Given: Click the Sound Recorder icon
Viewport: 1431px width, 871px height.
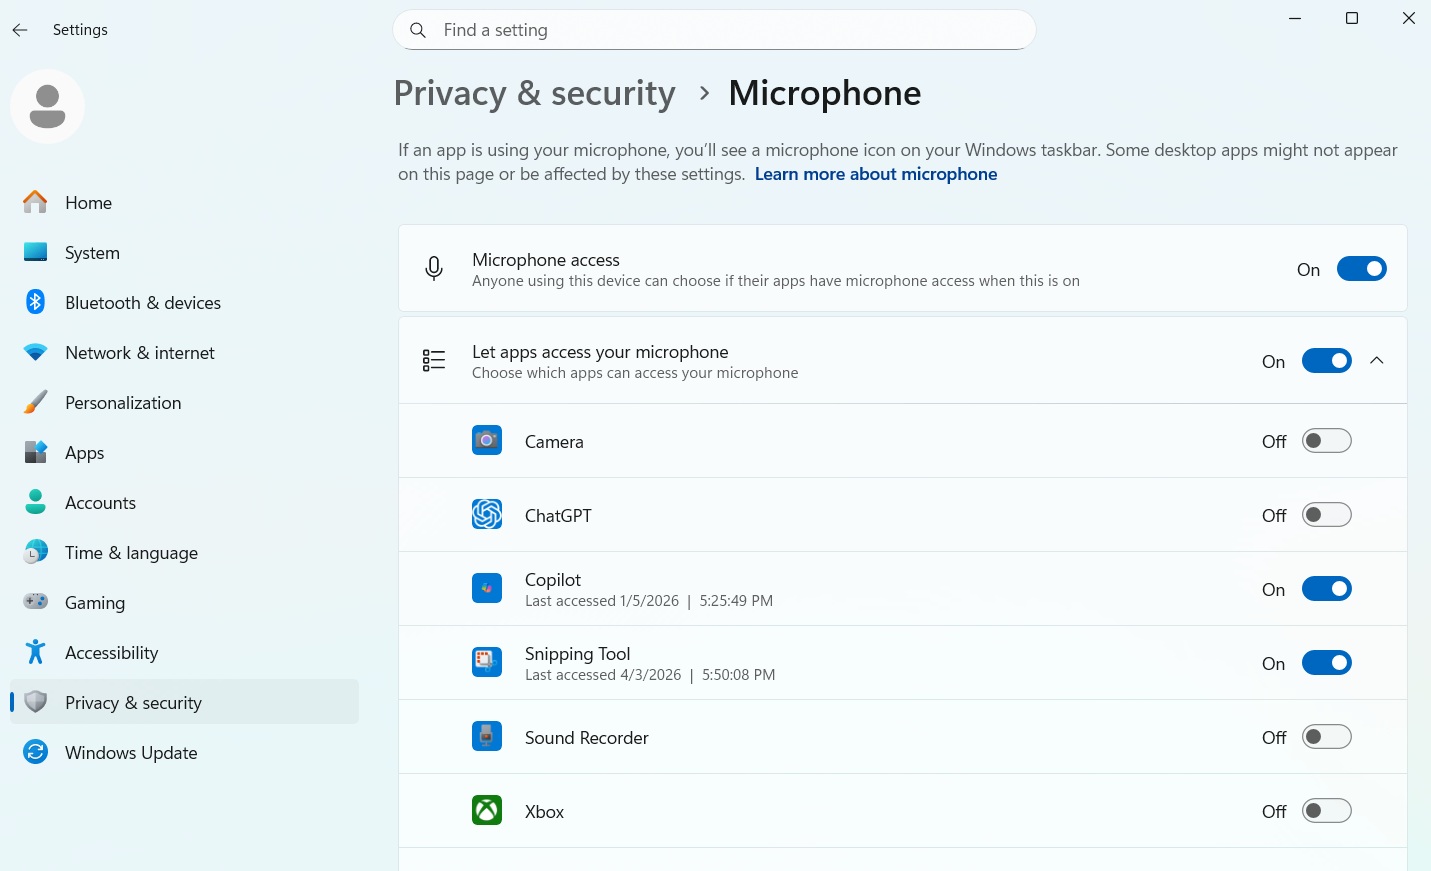Looking at the screenshot, I should coord(487,736).
